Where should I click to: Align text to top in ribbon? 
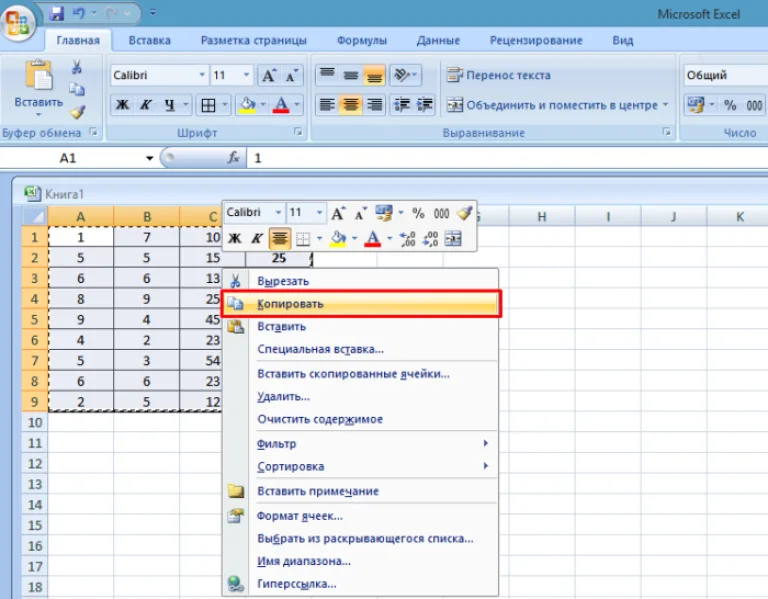coord(327,75)
